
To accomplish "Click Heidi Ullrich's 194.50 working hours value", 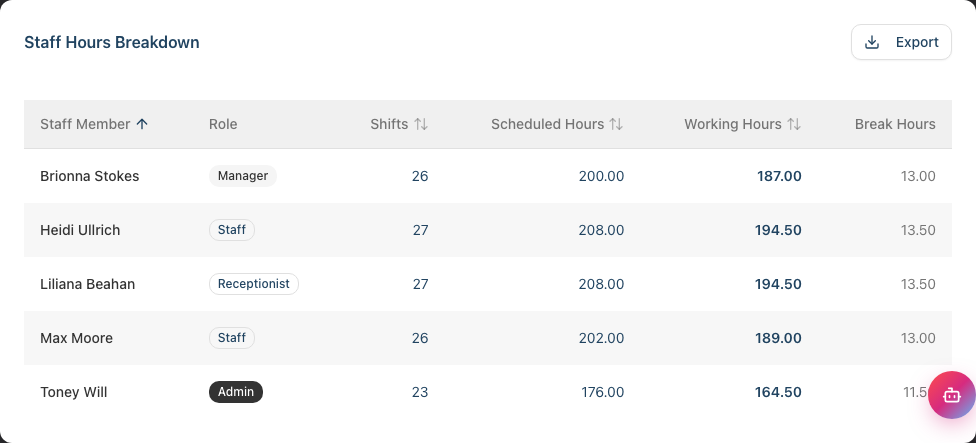I will pos(778,230).
